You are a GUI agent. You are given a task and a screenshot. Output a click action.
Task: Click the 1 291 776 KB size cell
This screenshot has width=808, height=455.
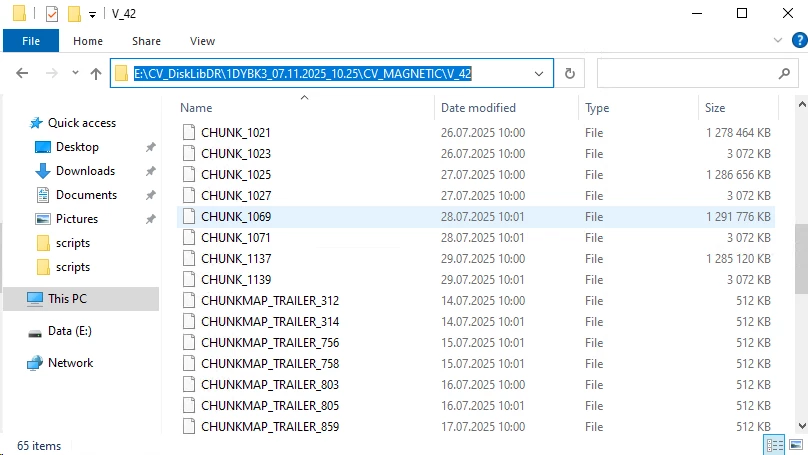738,217
